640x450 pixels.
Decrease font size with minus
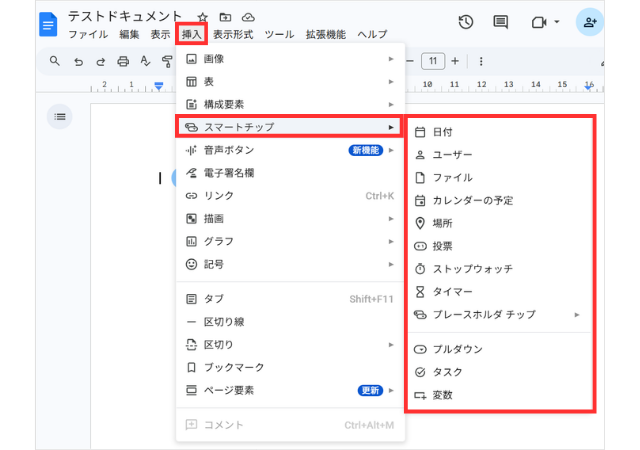point(410,61)
